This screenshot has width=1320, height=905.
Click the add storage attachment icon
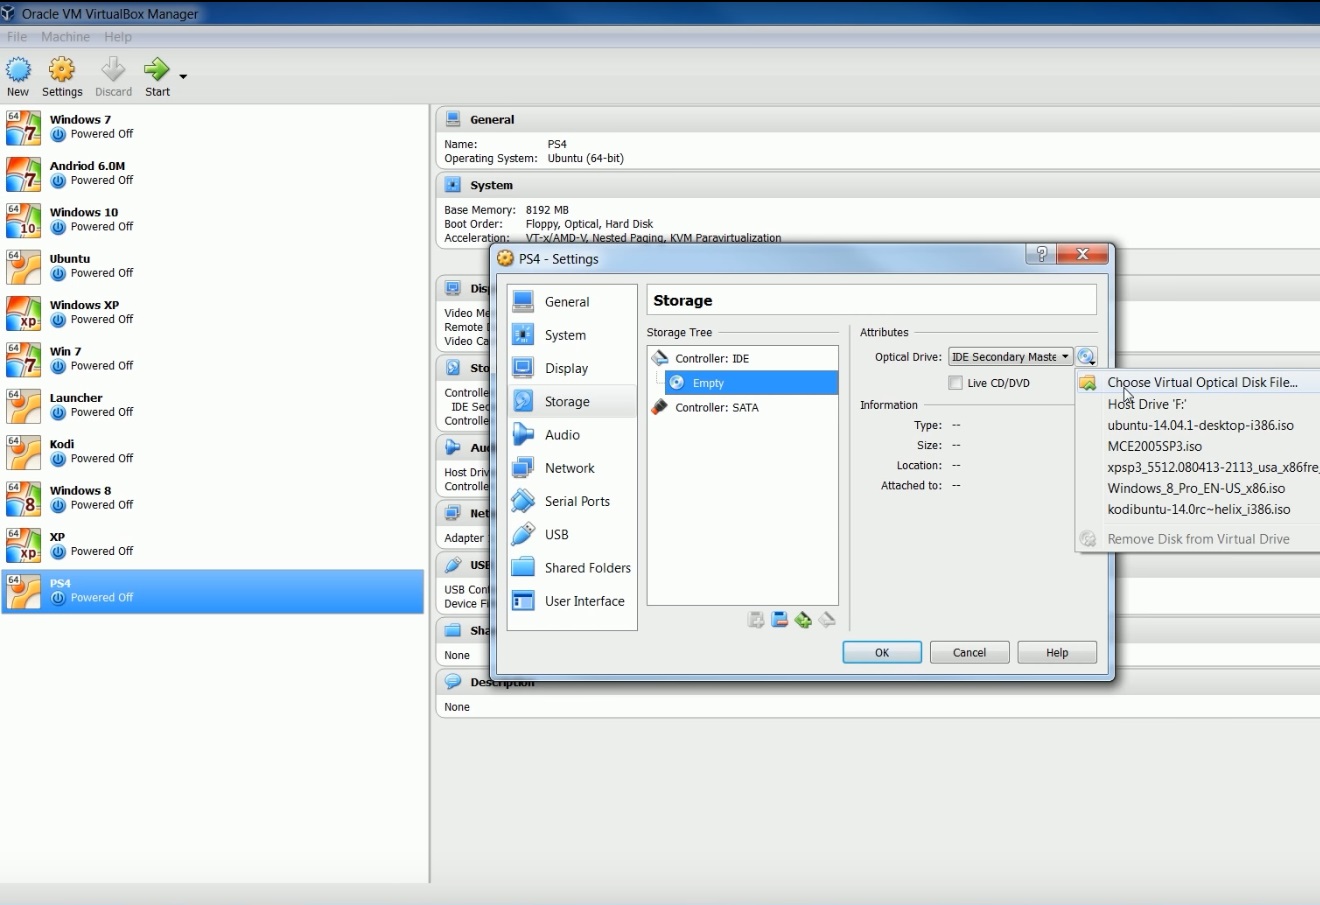pos(803,620)
